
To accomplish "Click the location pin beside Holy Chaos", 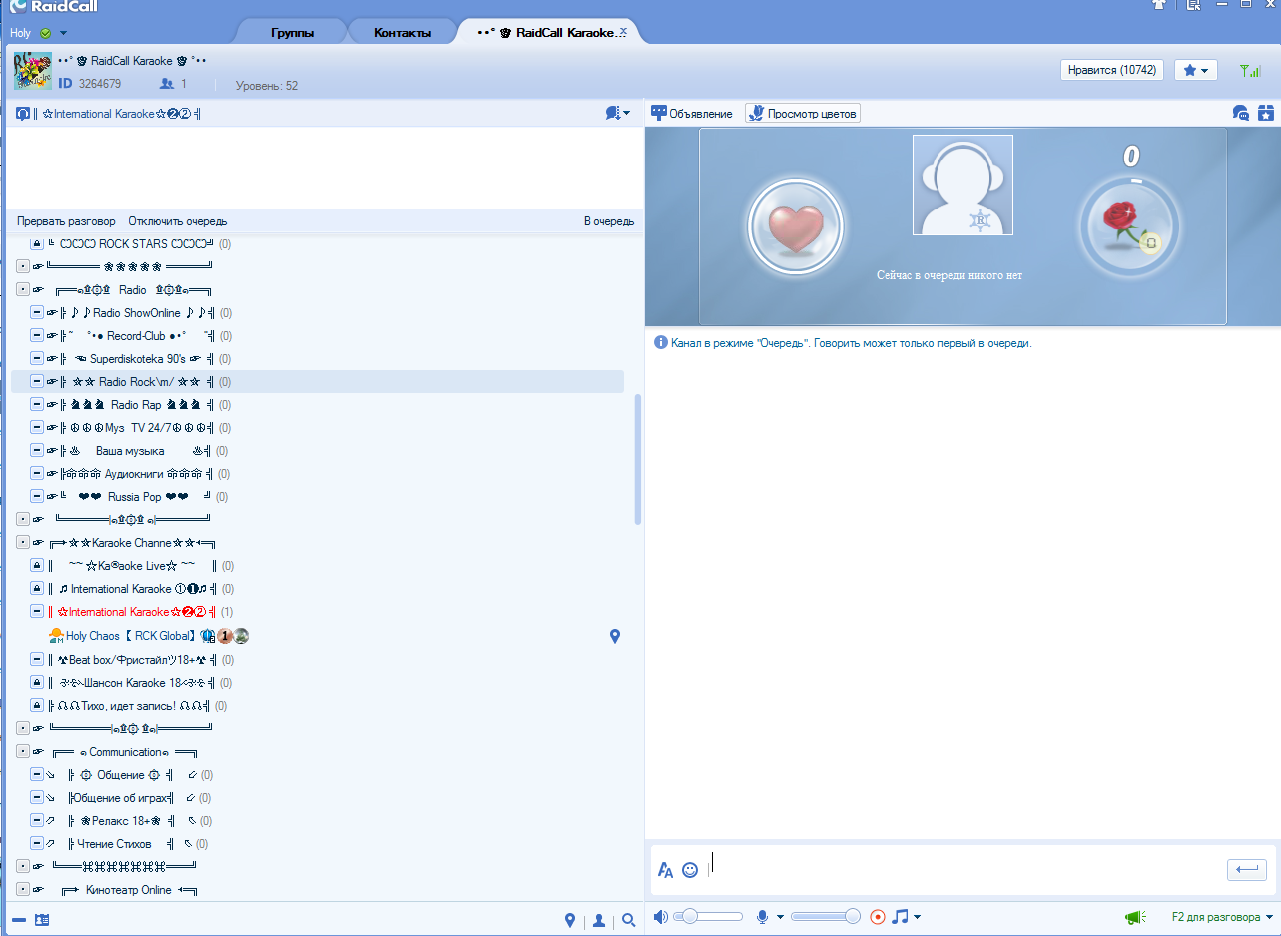I will click(615, 636).
